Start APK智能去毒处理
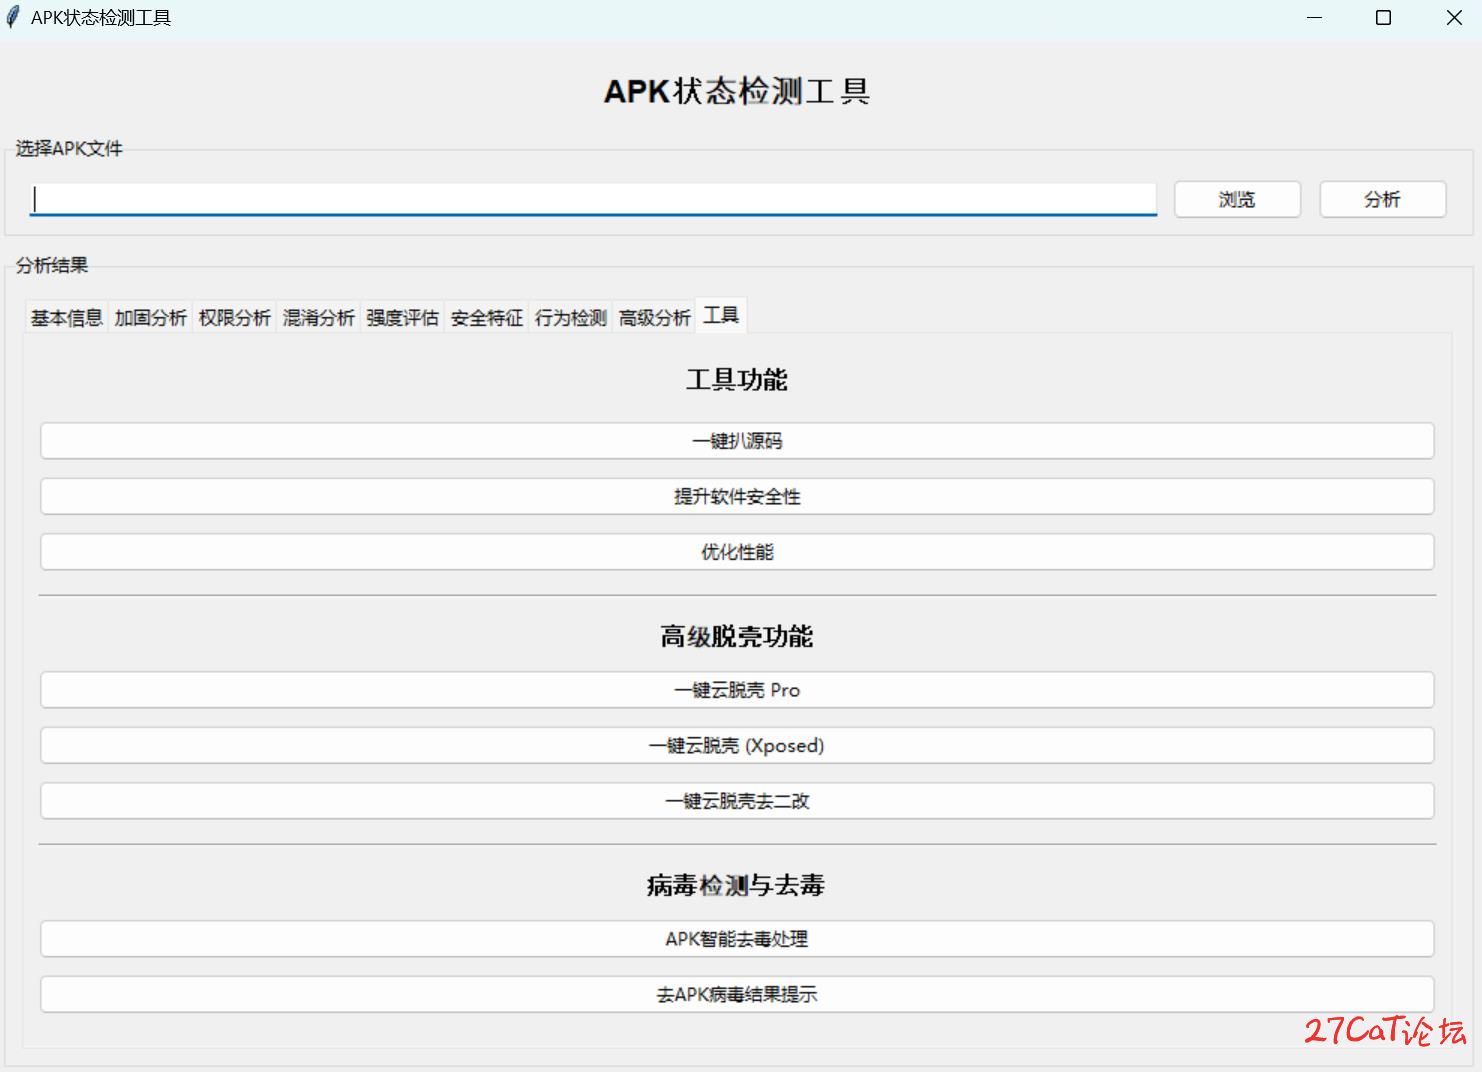Image resolution: width=1482 pixels, height=1072 pixels. pyautogui.click(x=737, y=939)
